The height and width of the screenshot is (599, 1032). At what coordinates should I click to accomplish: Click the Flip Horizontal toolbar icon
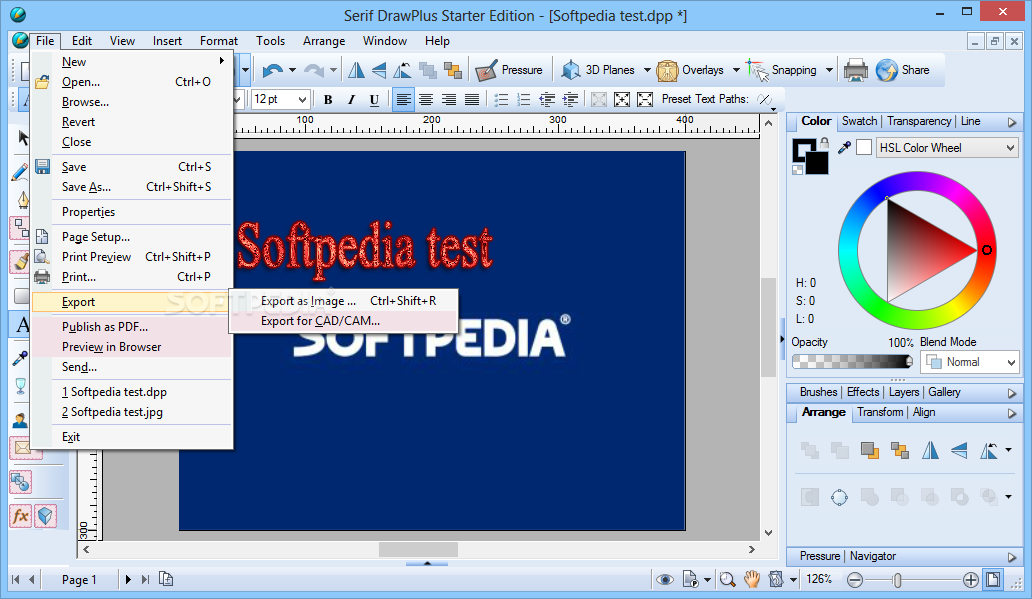[x=356, y=70]
